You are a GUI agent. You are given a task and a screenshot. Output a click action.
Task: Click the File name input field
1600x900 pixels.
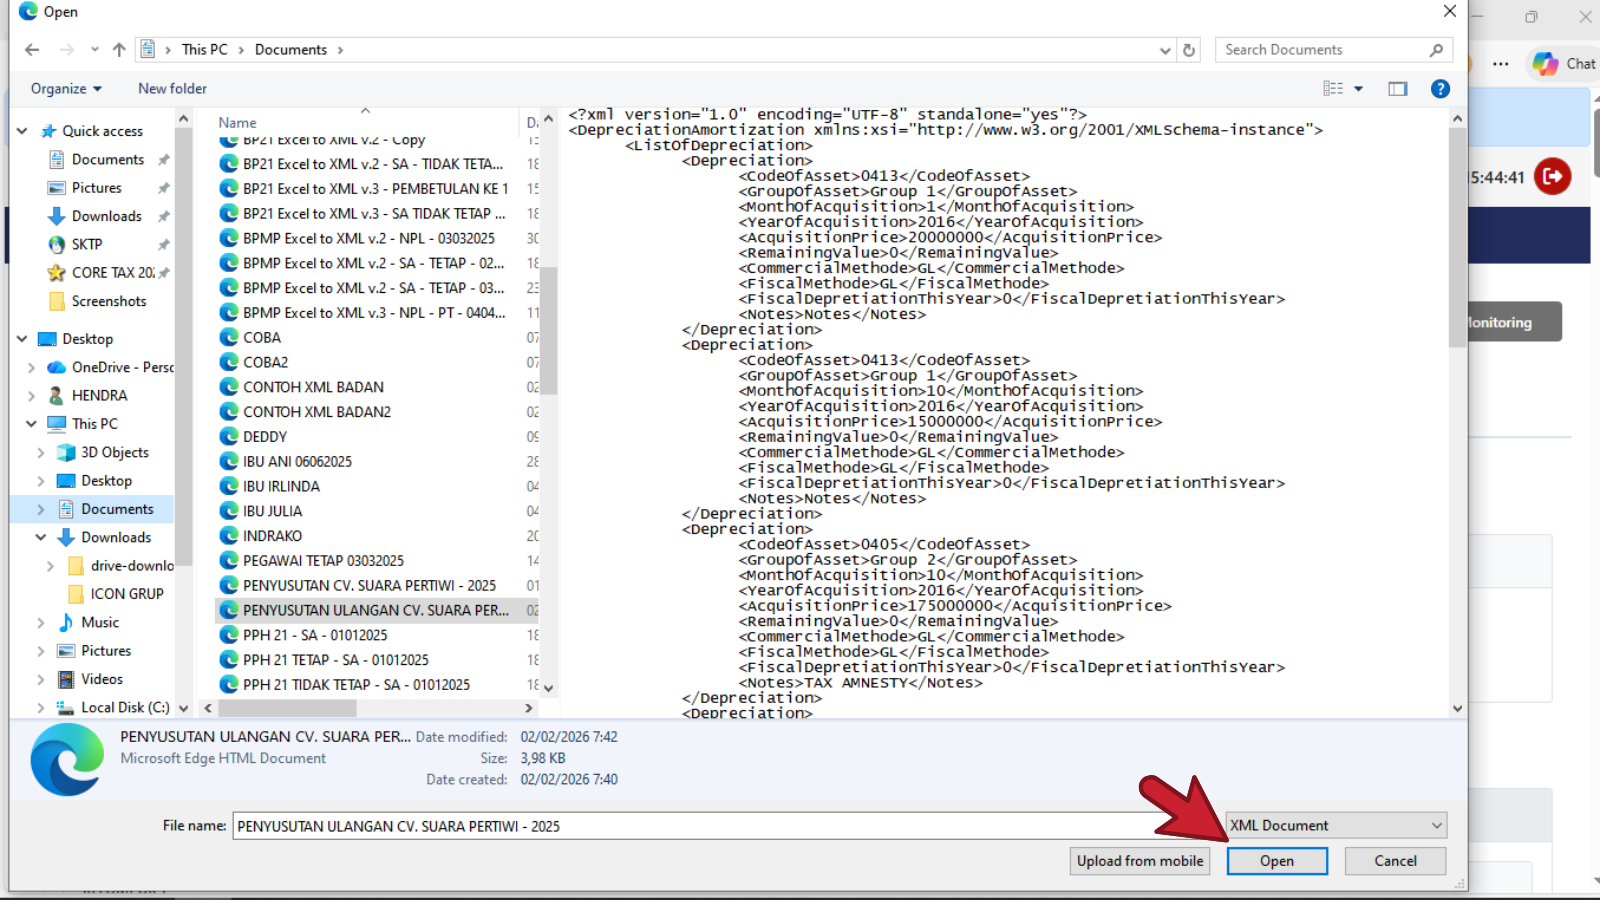click(x=690, y=826)
